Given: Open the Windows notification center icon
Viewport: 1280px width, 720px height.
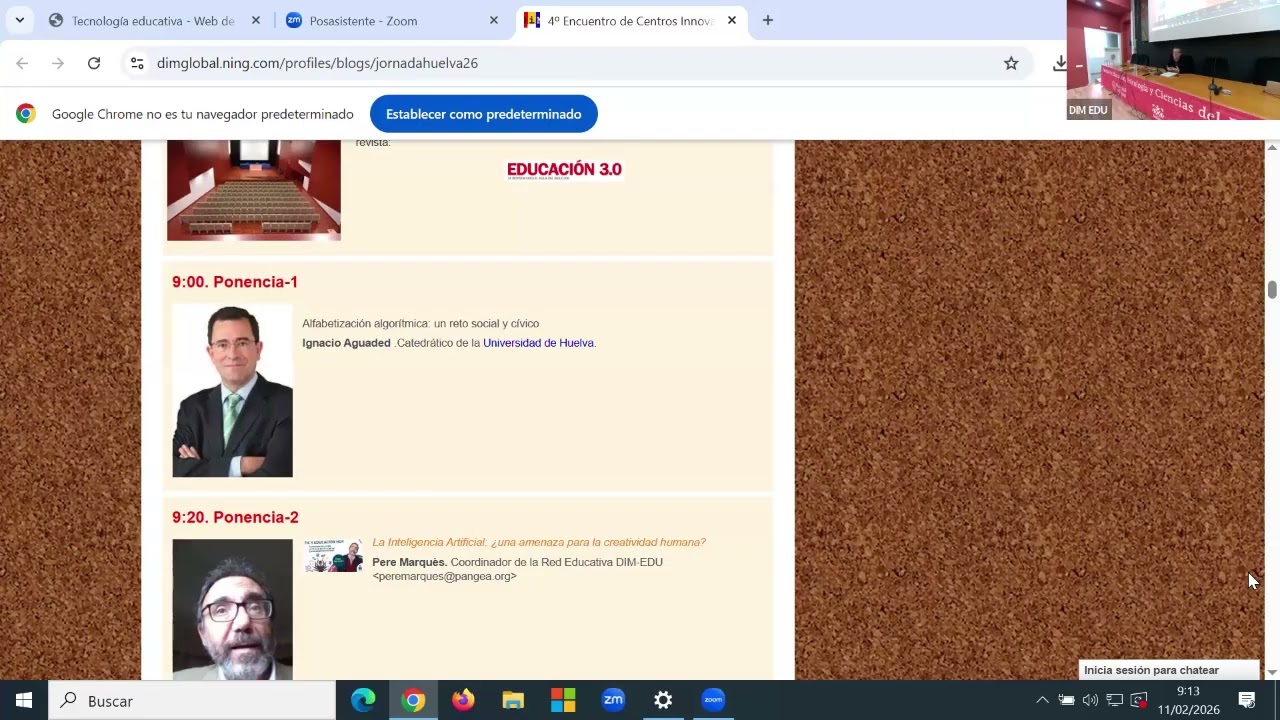Looking at the screenshot, I should click(1247, 700).
